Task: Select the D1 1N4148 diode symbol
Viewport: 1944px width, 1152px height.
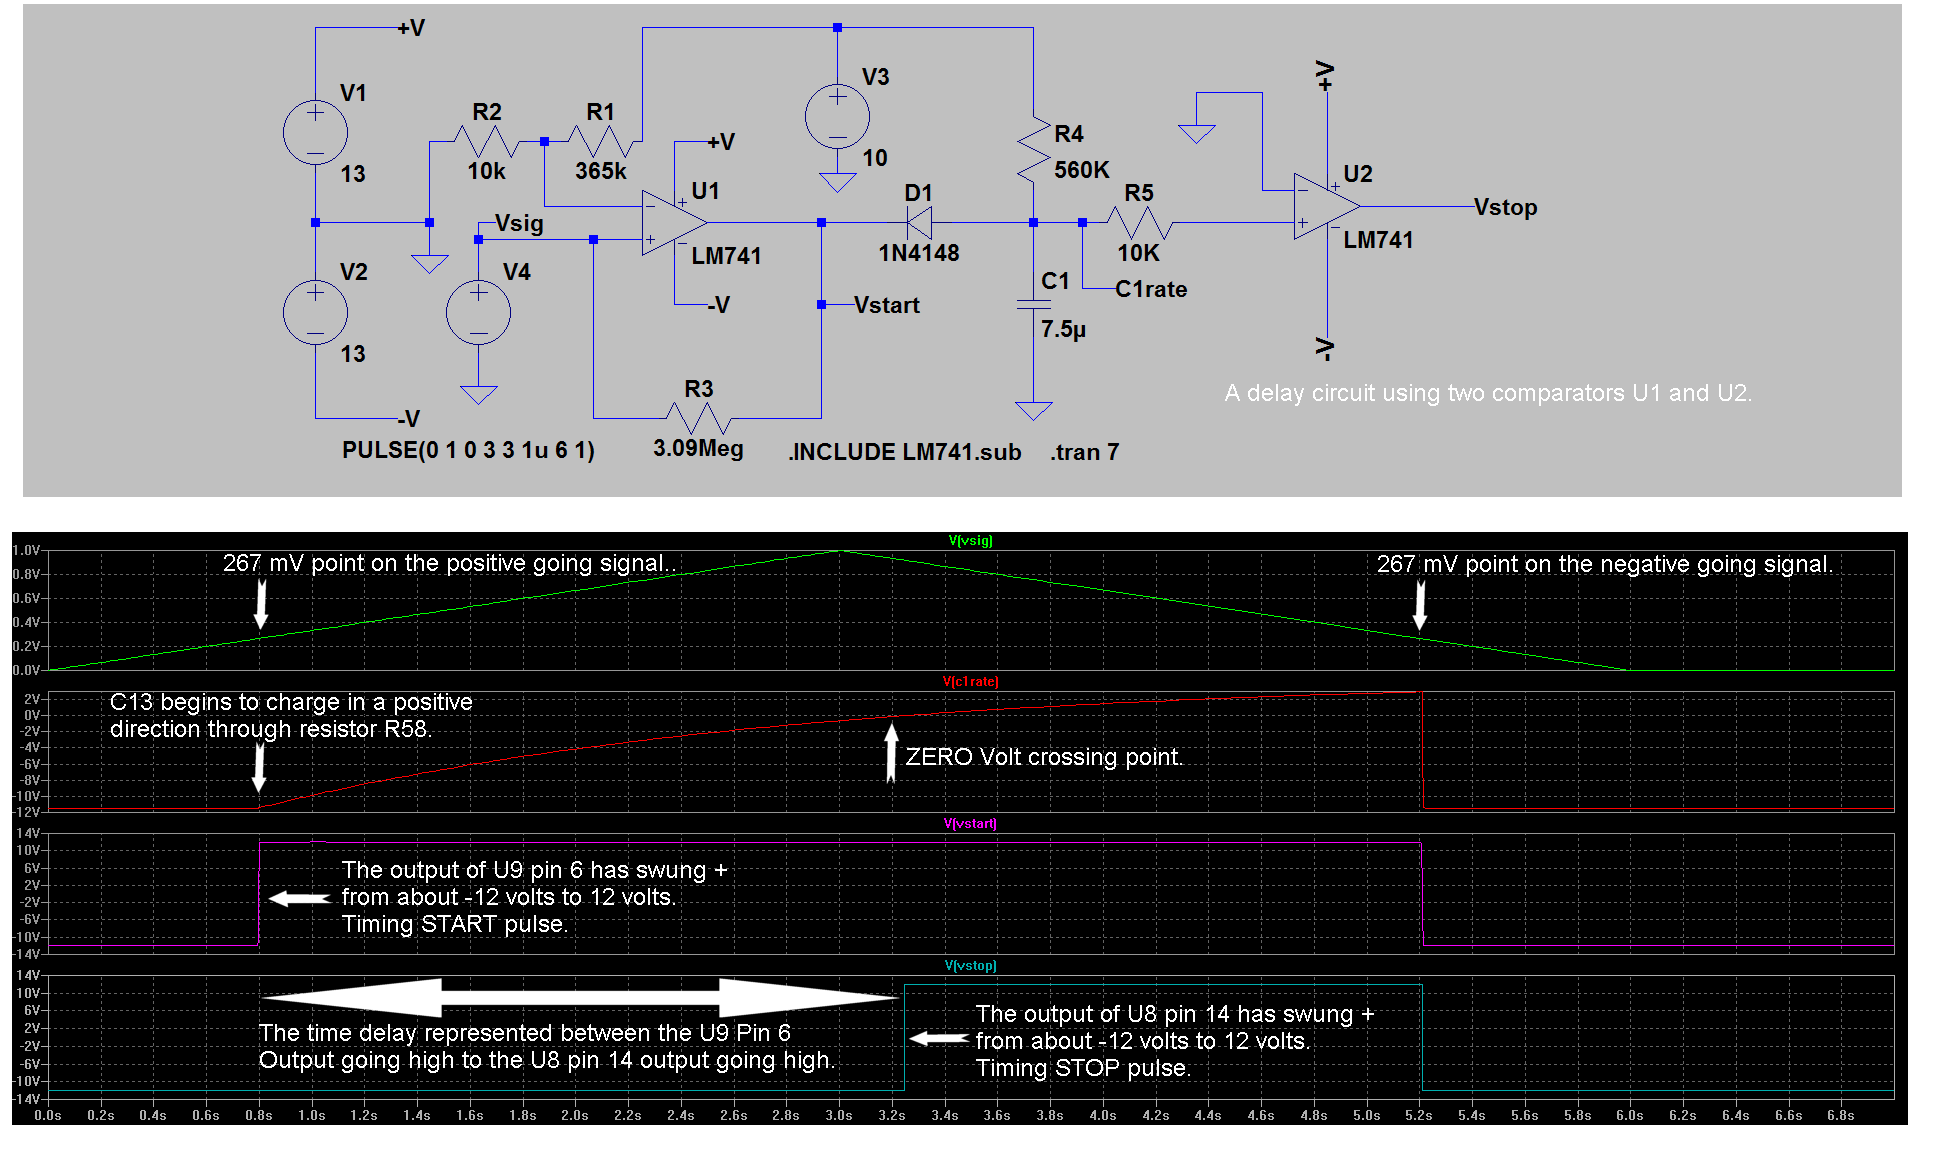Action: (919, 222)
